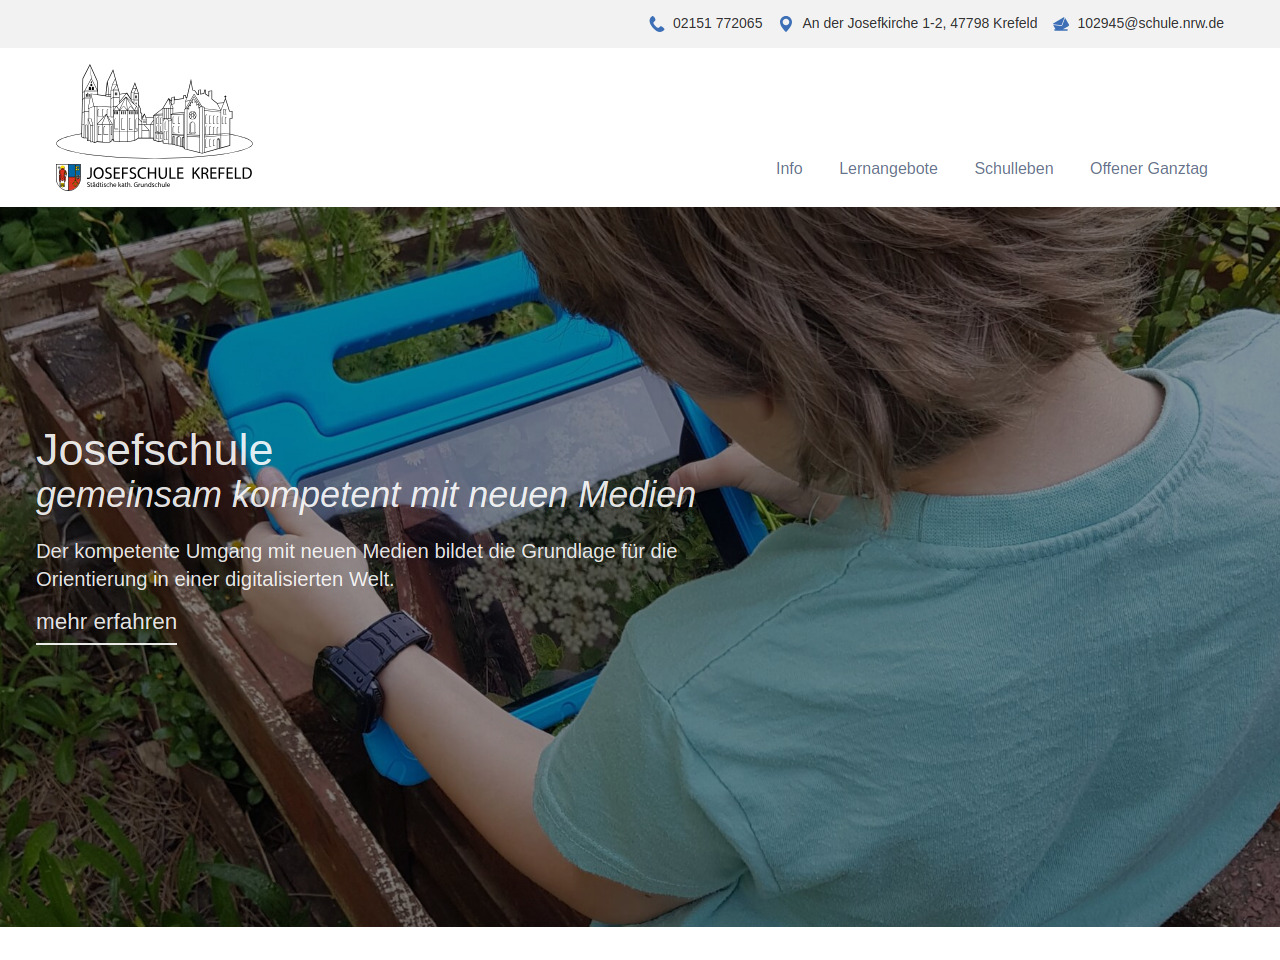
Task: Email 102945@schule.nrw.de
Action: tap(1150, 23)
